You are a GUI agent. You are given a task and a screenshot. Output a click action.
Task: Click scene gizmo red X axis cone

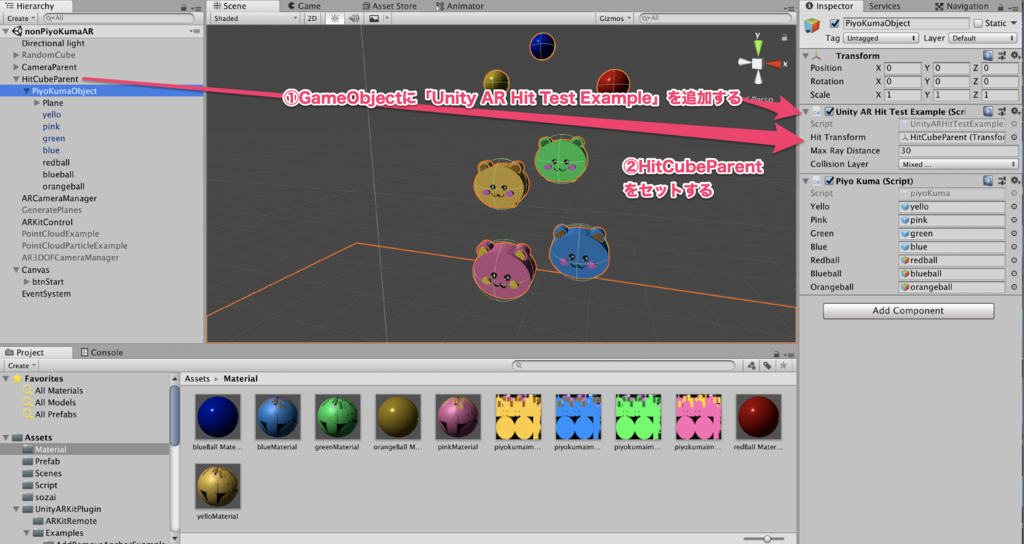tap(774, 64)
